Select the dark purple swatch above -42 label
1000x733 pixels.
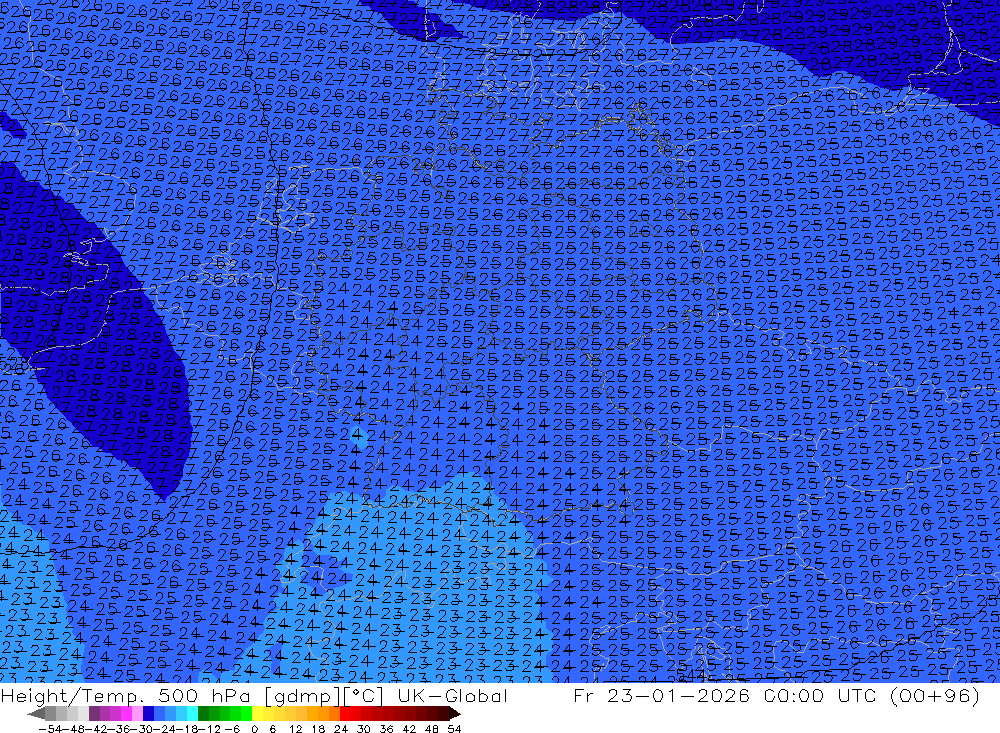coord(94,714)
